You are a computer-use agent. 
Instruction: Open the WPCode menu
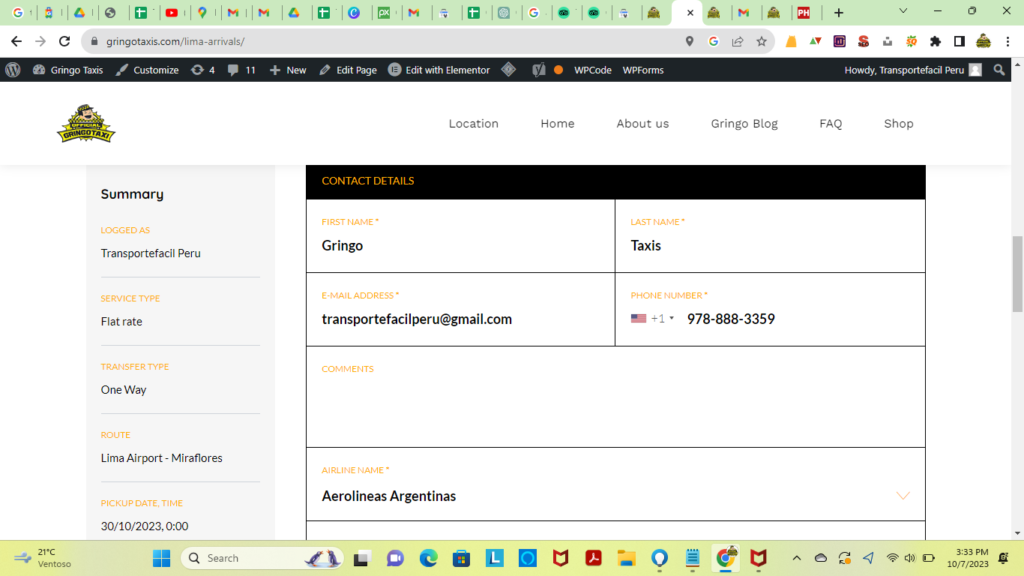[592, 70]
